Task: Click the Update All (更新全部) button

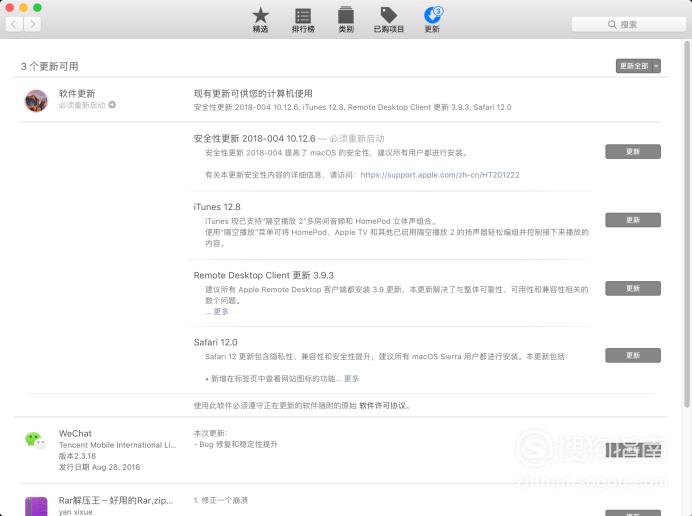Action: coord(633,66)
